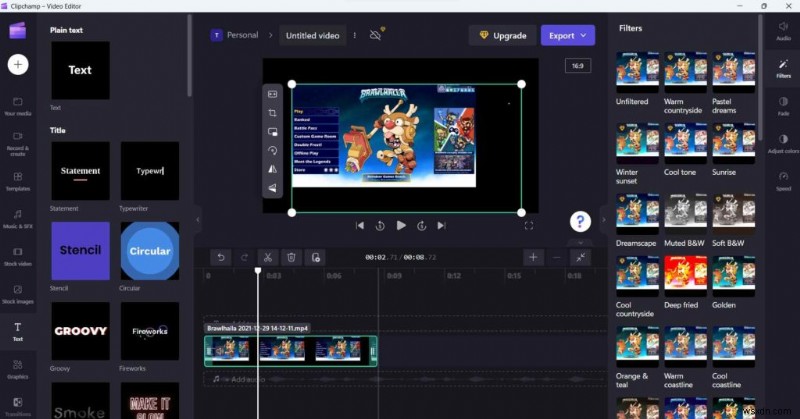Image resolution: width=800 pixels, height=419 pixels.
Task: Zoom in on the timeline
Action: coord(533,258)
